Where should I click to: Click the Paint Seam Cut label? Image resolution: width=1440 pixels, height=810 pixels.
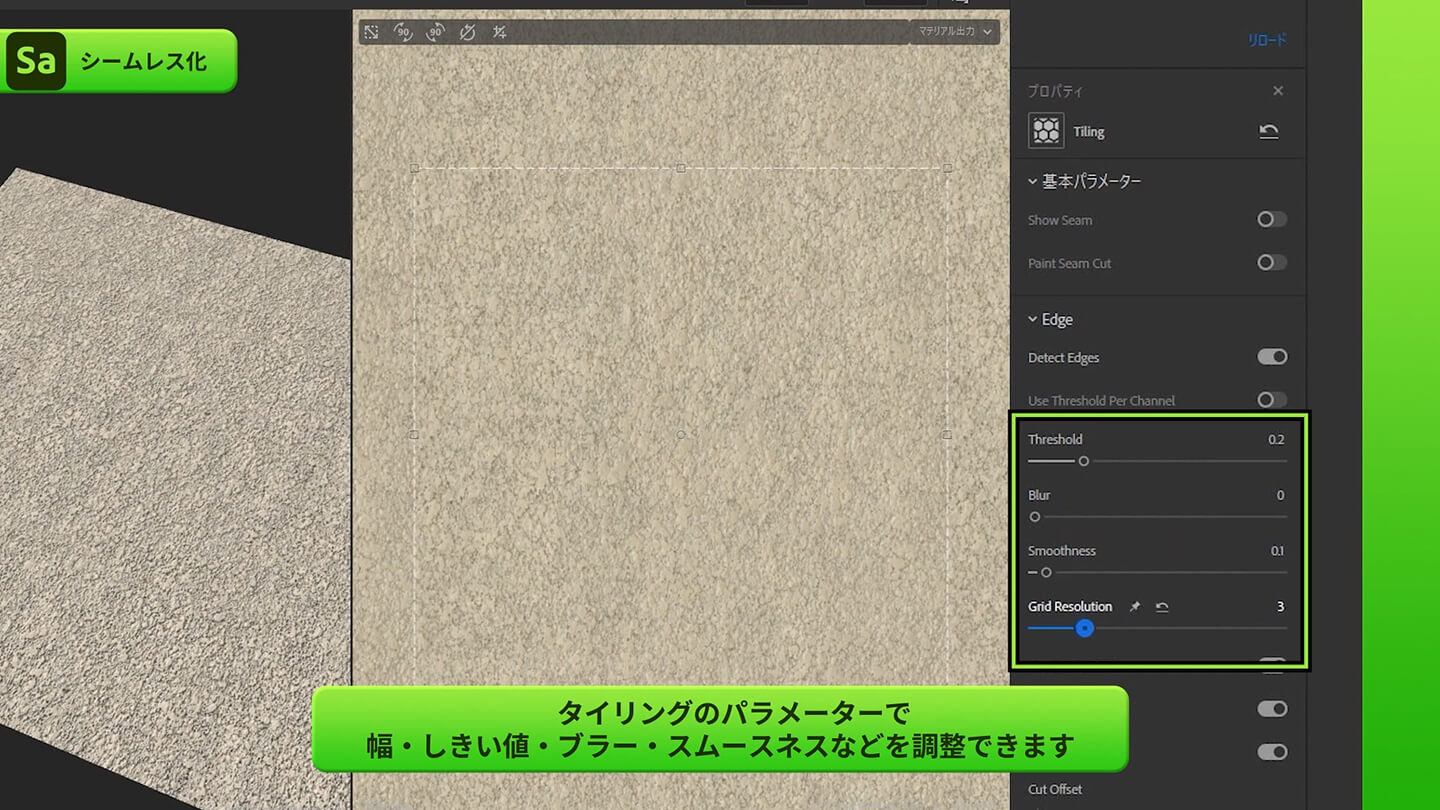coord(1069,263)
